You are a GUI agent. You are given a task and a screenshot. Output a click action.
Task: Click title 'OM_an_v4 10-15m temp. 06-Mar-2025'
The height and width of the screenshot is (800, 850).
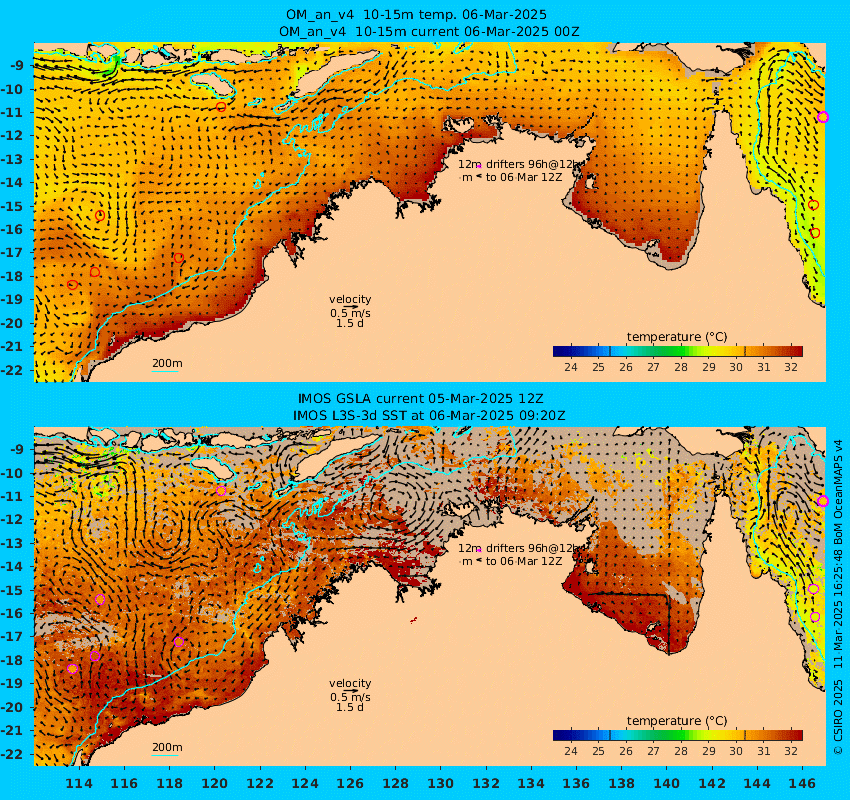[x=416, y=15]
